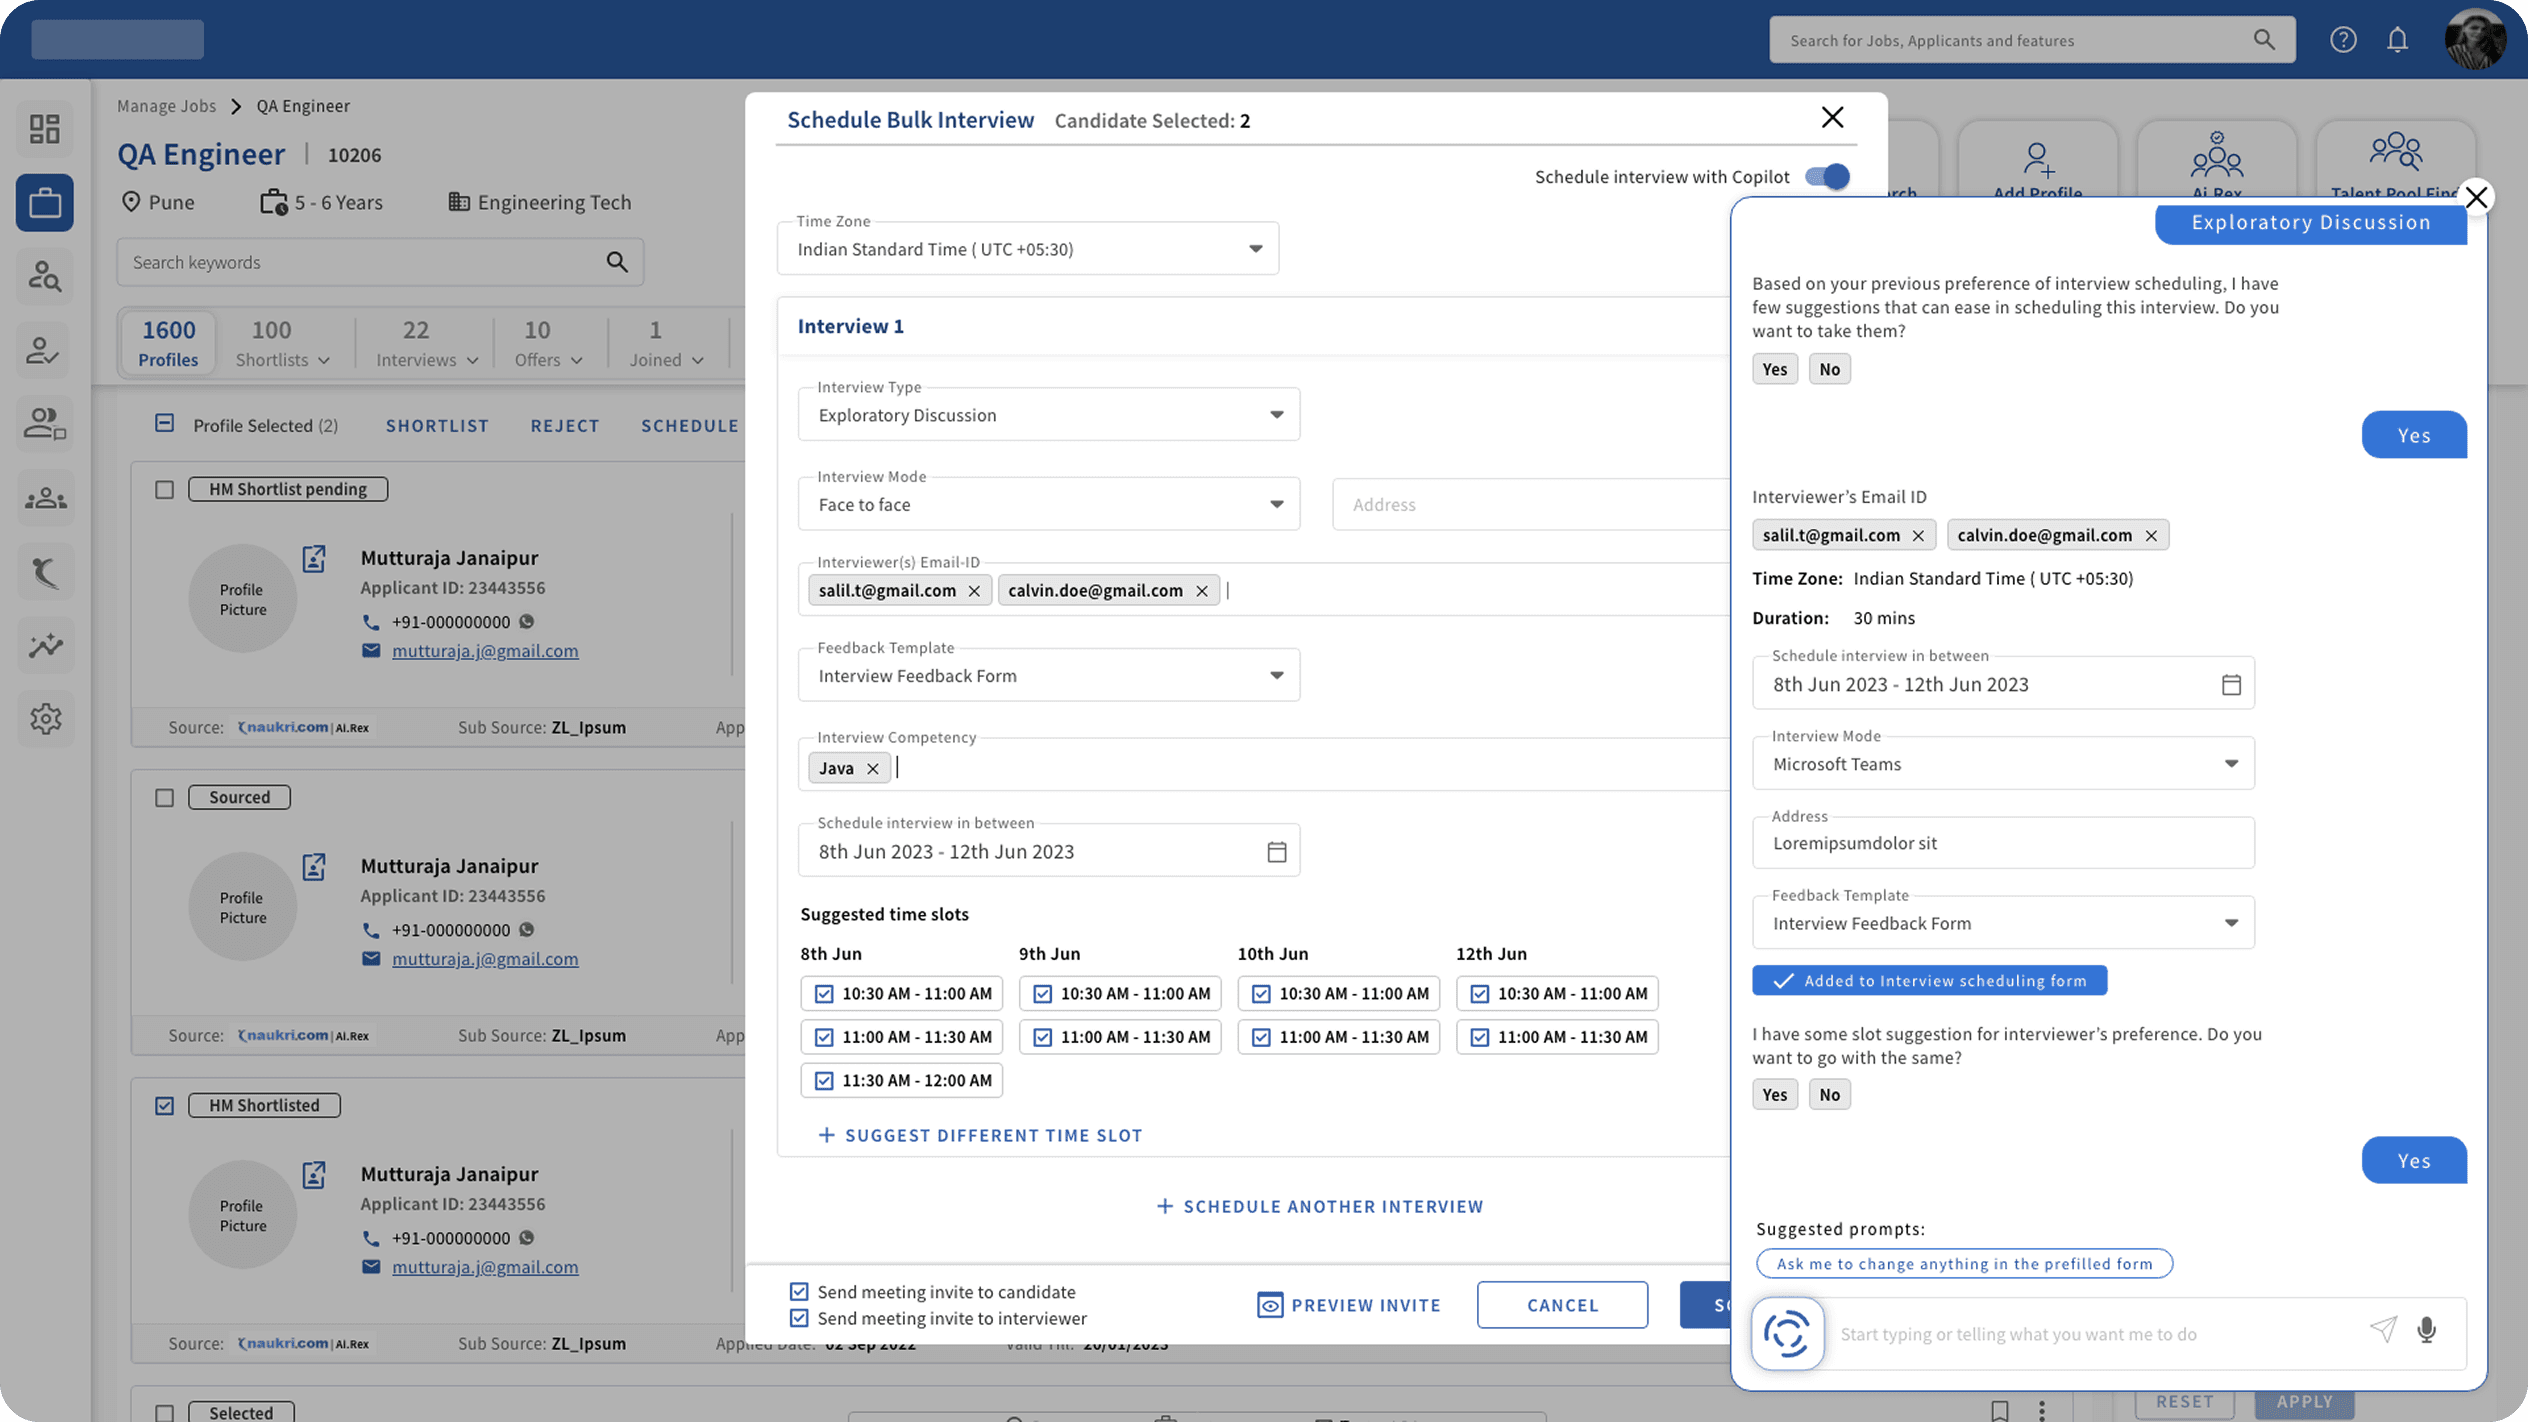Open the calendar icon in Copilot date range

point(2231,684)
